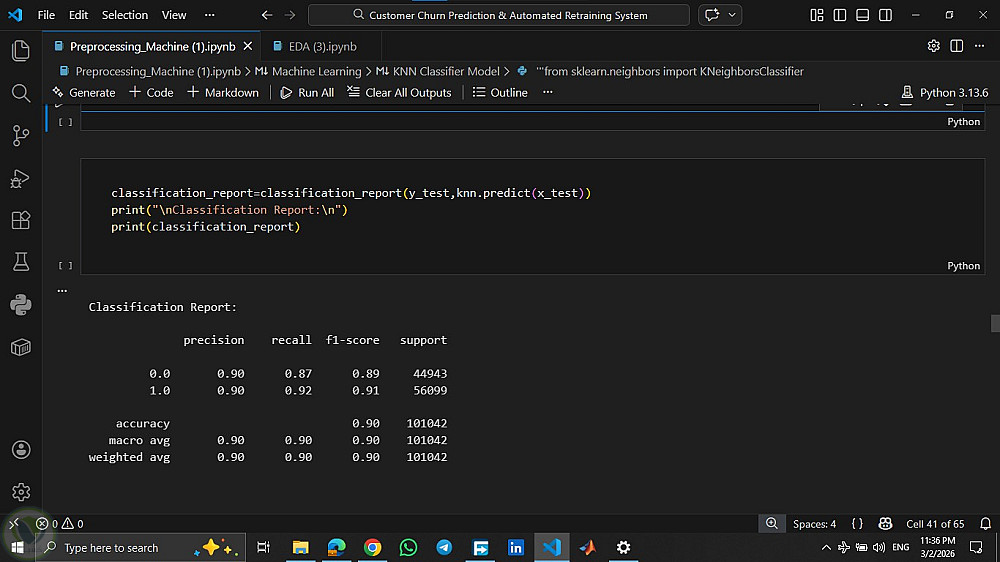The height and width of the screenshot is (562, 1000).
Task: Click Run All in notebook toolbar
Action: (306, 92)
